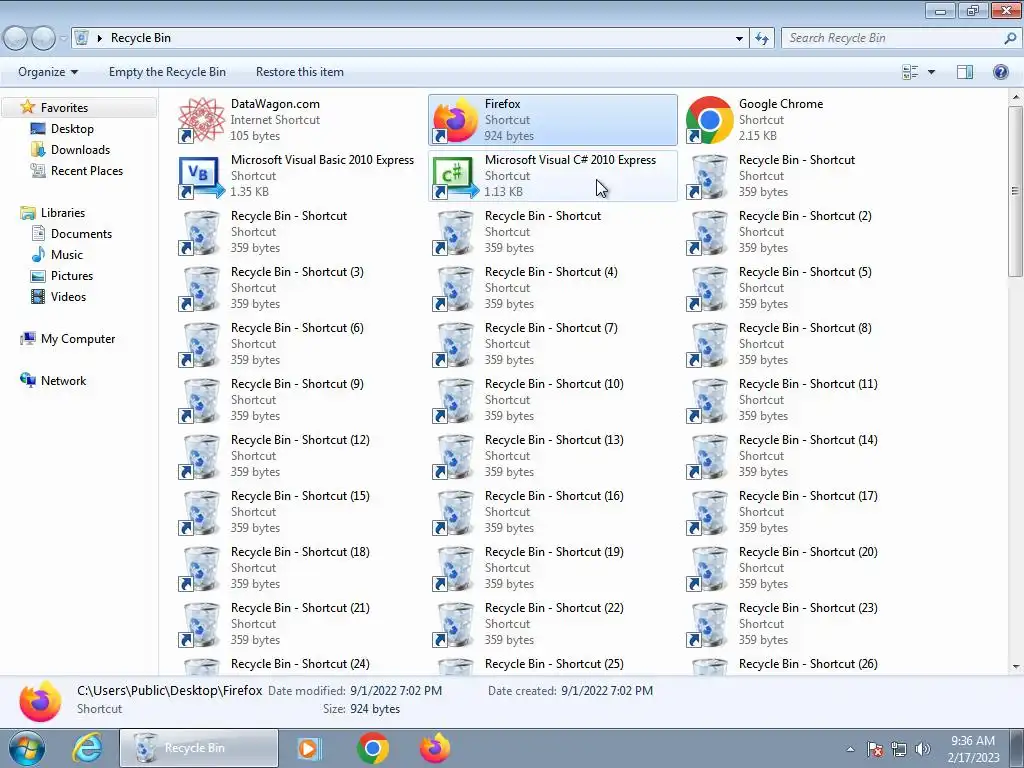Change view using the views icon
This screenshot has height=768, width=1024.
click(910, 72)
